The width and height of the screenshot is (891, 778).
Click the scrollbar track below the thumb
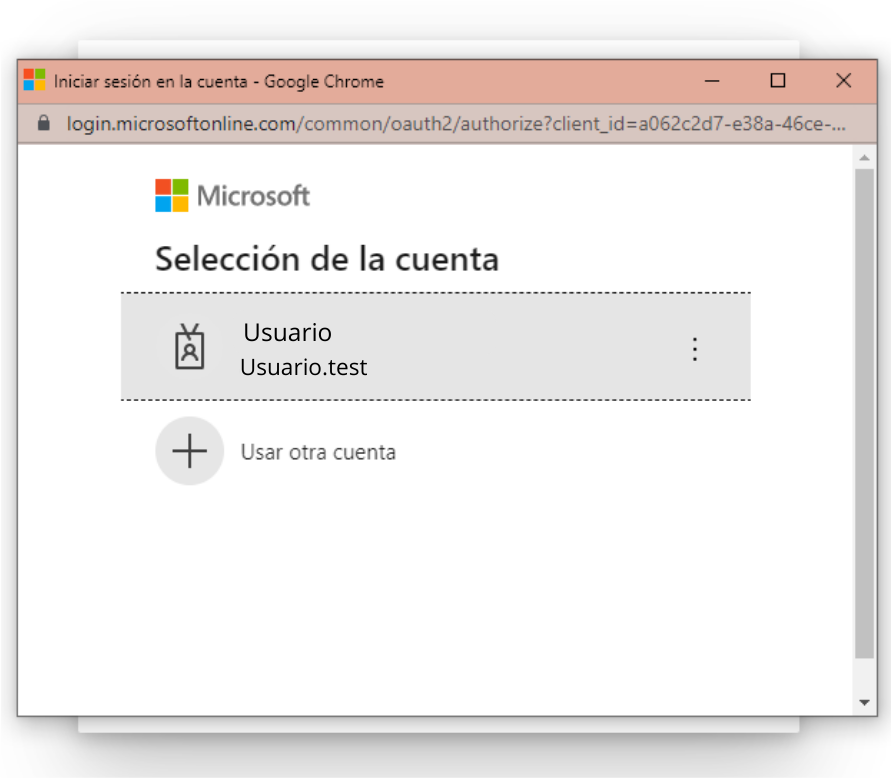pos(864,676)
